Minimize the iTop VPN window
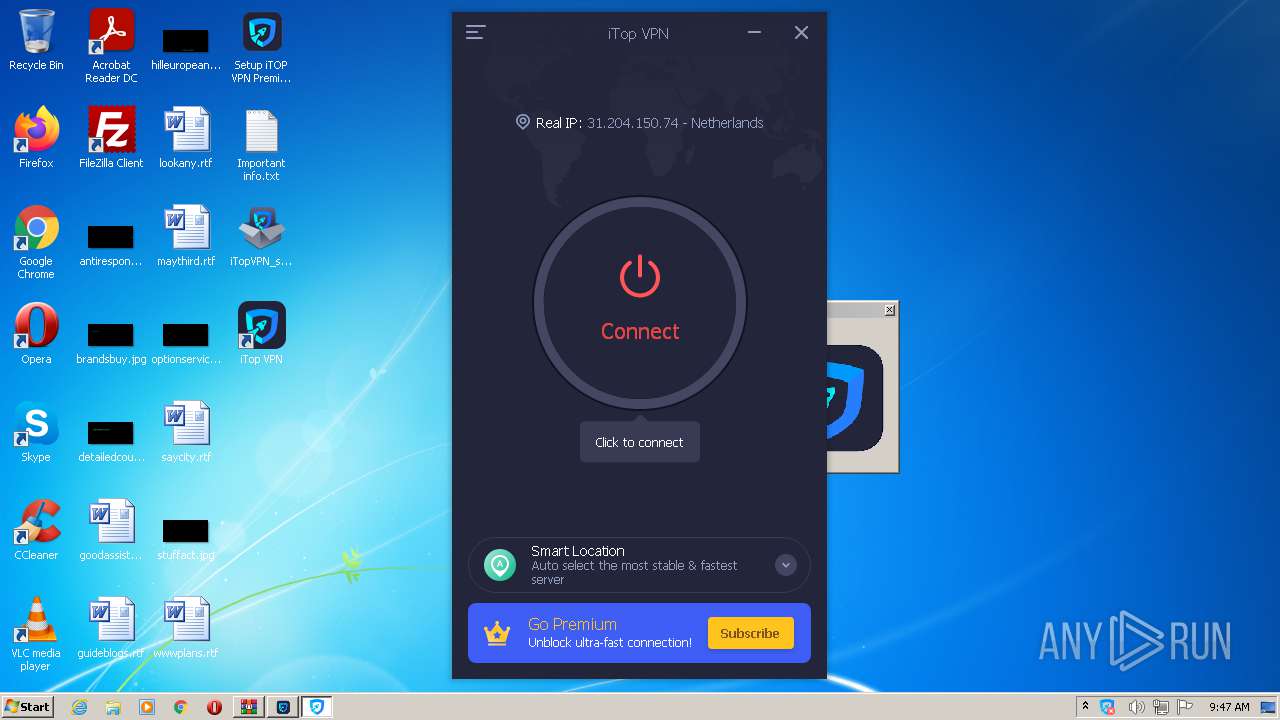 click(x=755, y=33)
